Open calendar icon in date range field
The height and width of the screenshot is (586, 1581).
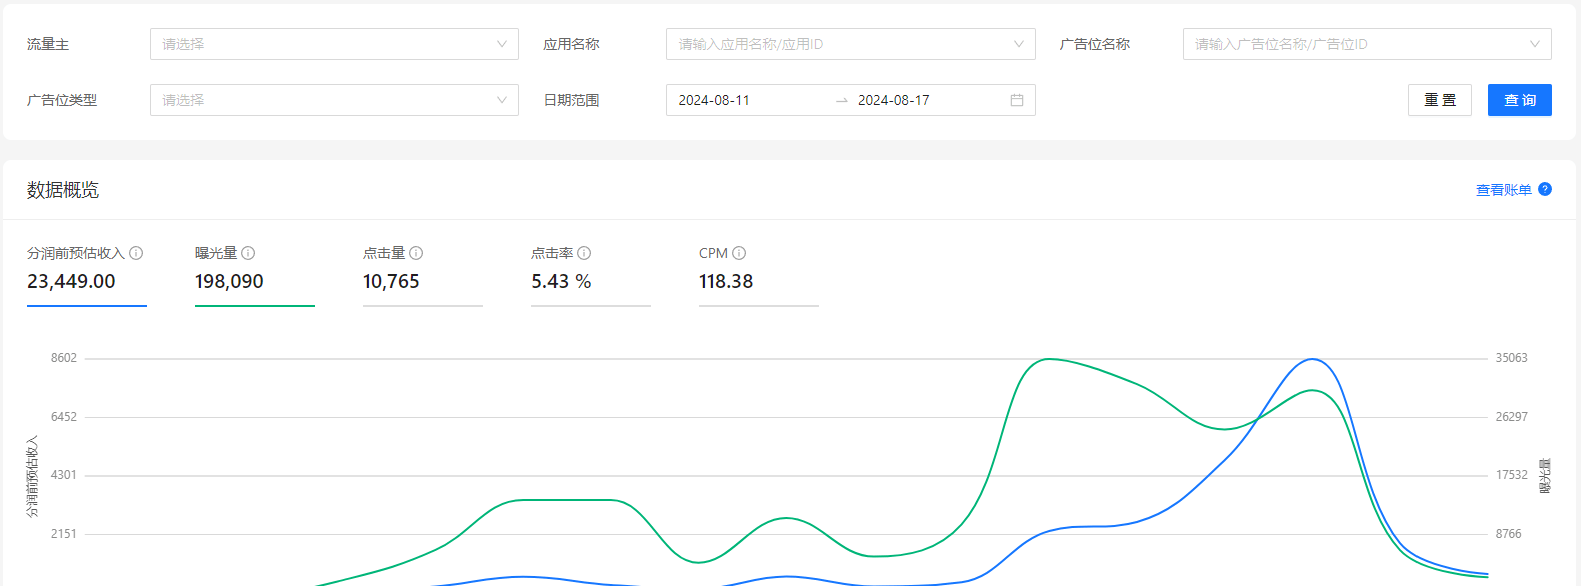point(1017,100)
